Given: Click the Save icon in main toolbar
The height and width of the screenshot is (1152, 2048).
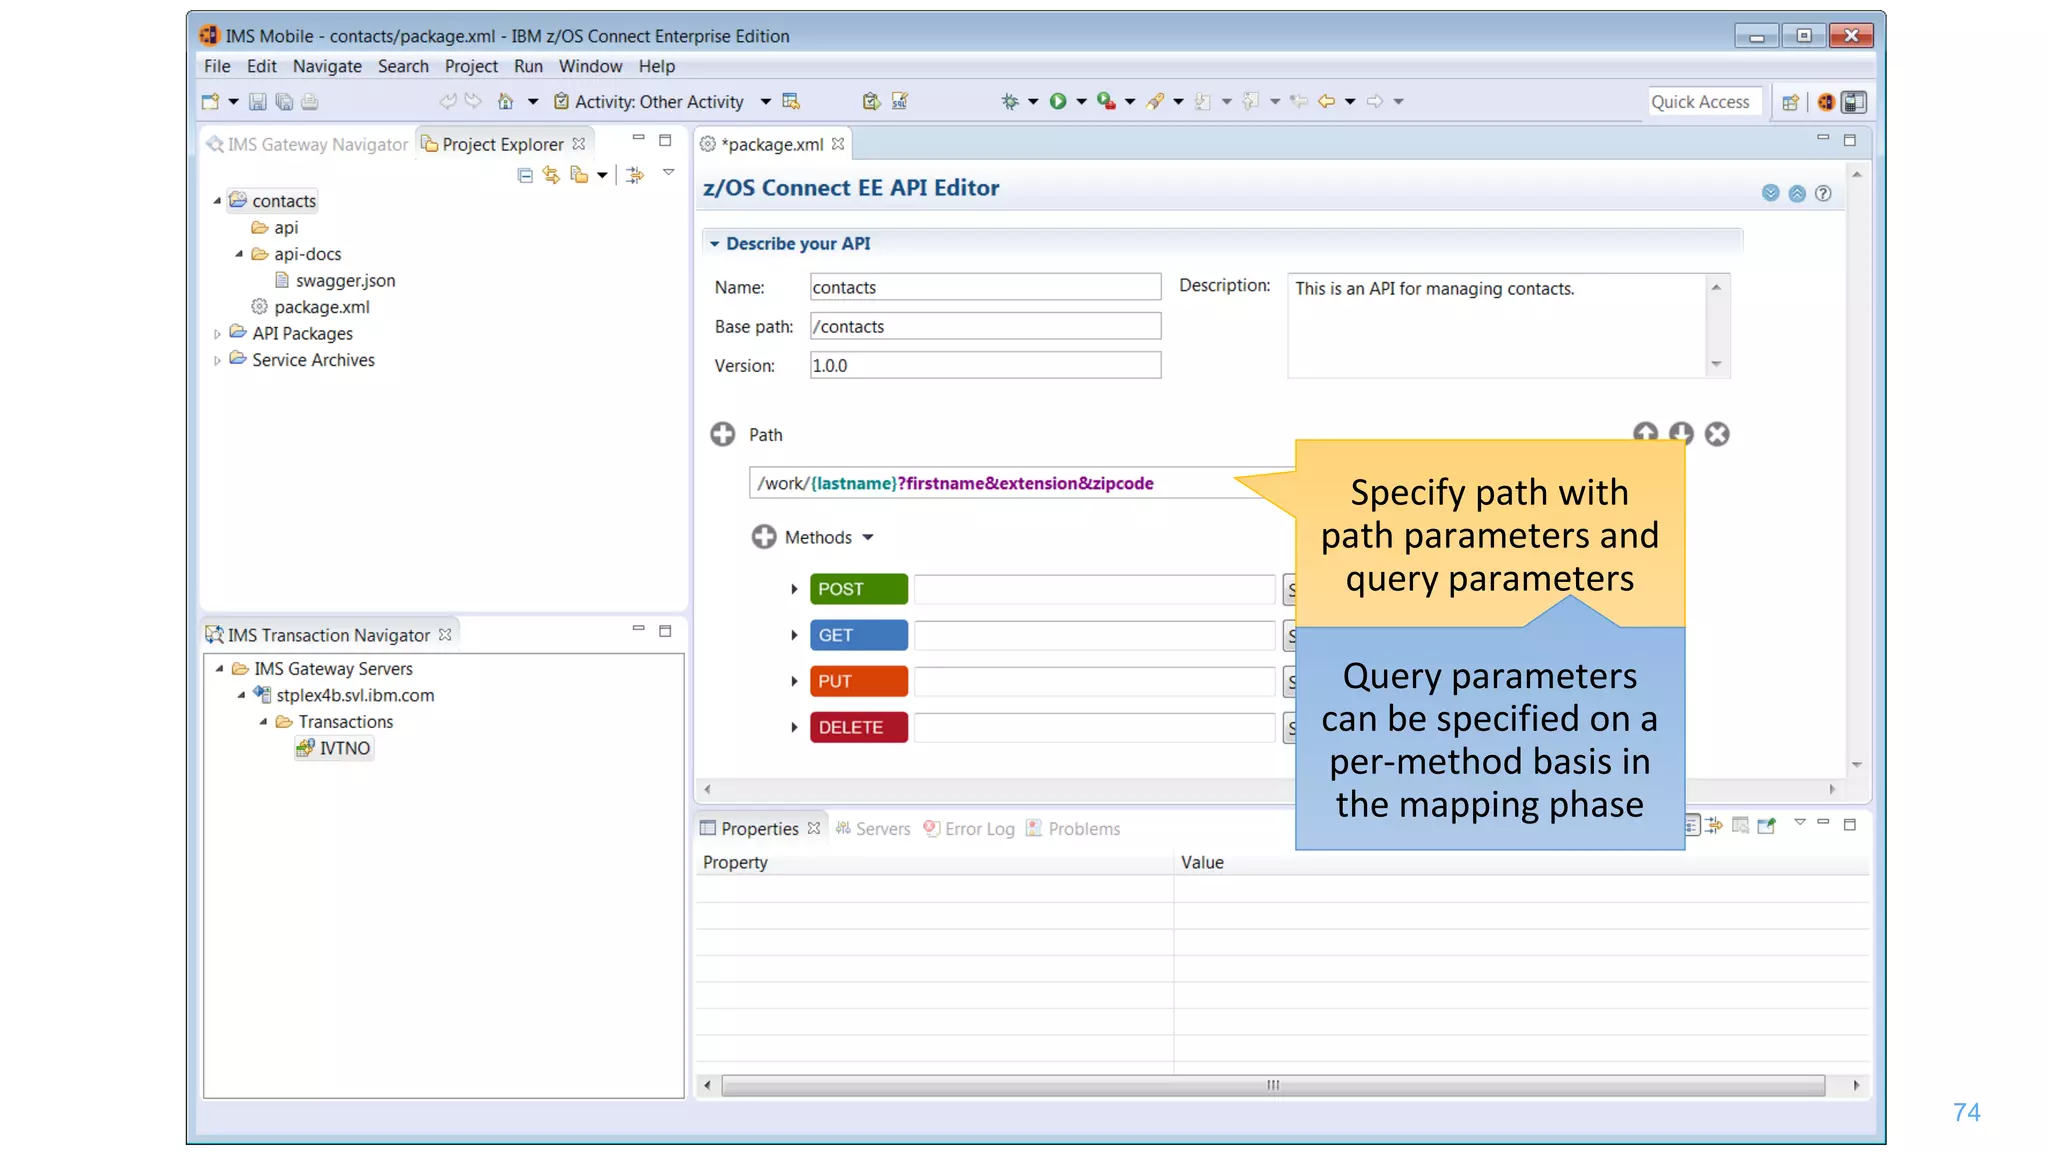Looking at the screenshot, I should pyautogui.click(x=257, y=101).
